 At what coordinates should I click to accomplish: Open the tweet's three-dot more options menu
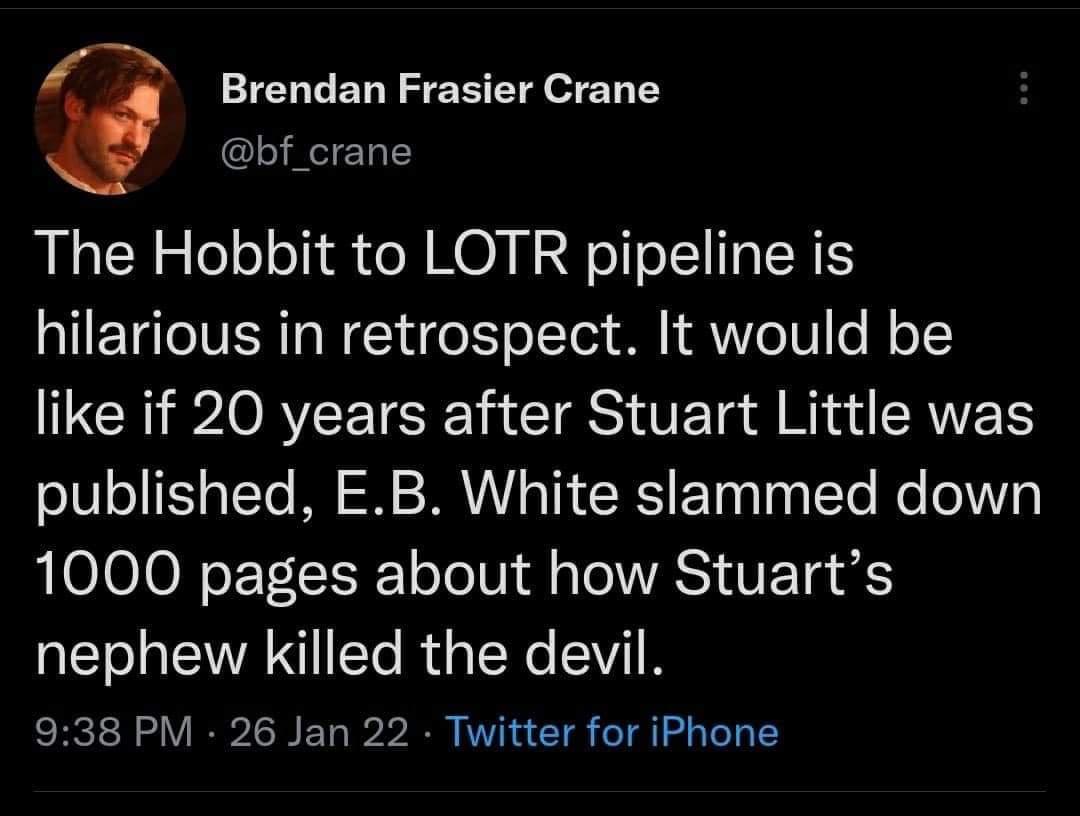[x=1022, y=90]
